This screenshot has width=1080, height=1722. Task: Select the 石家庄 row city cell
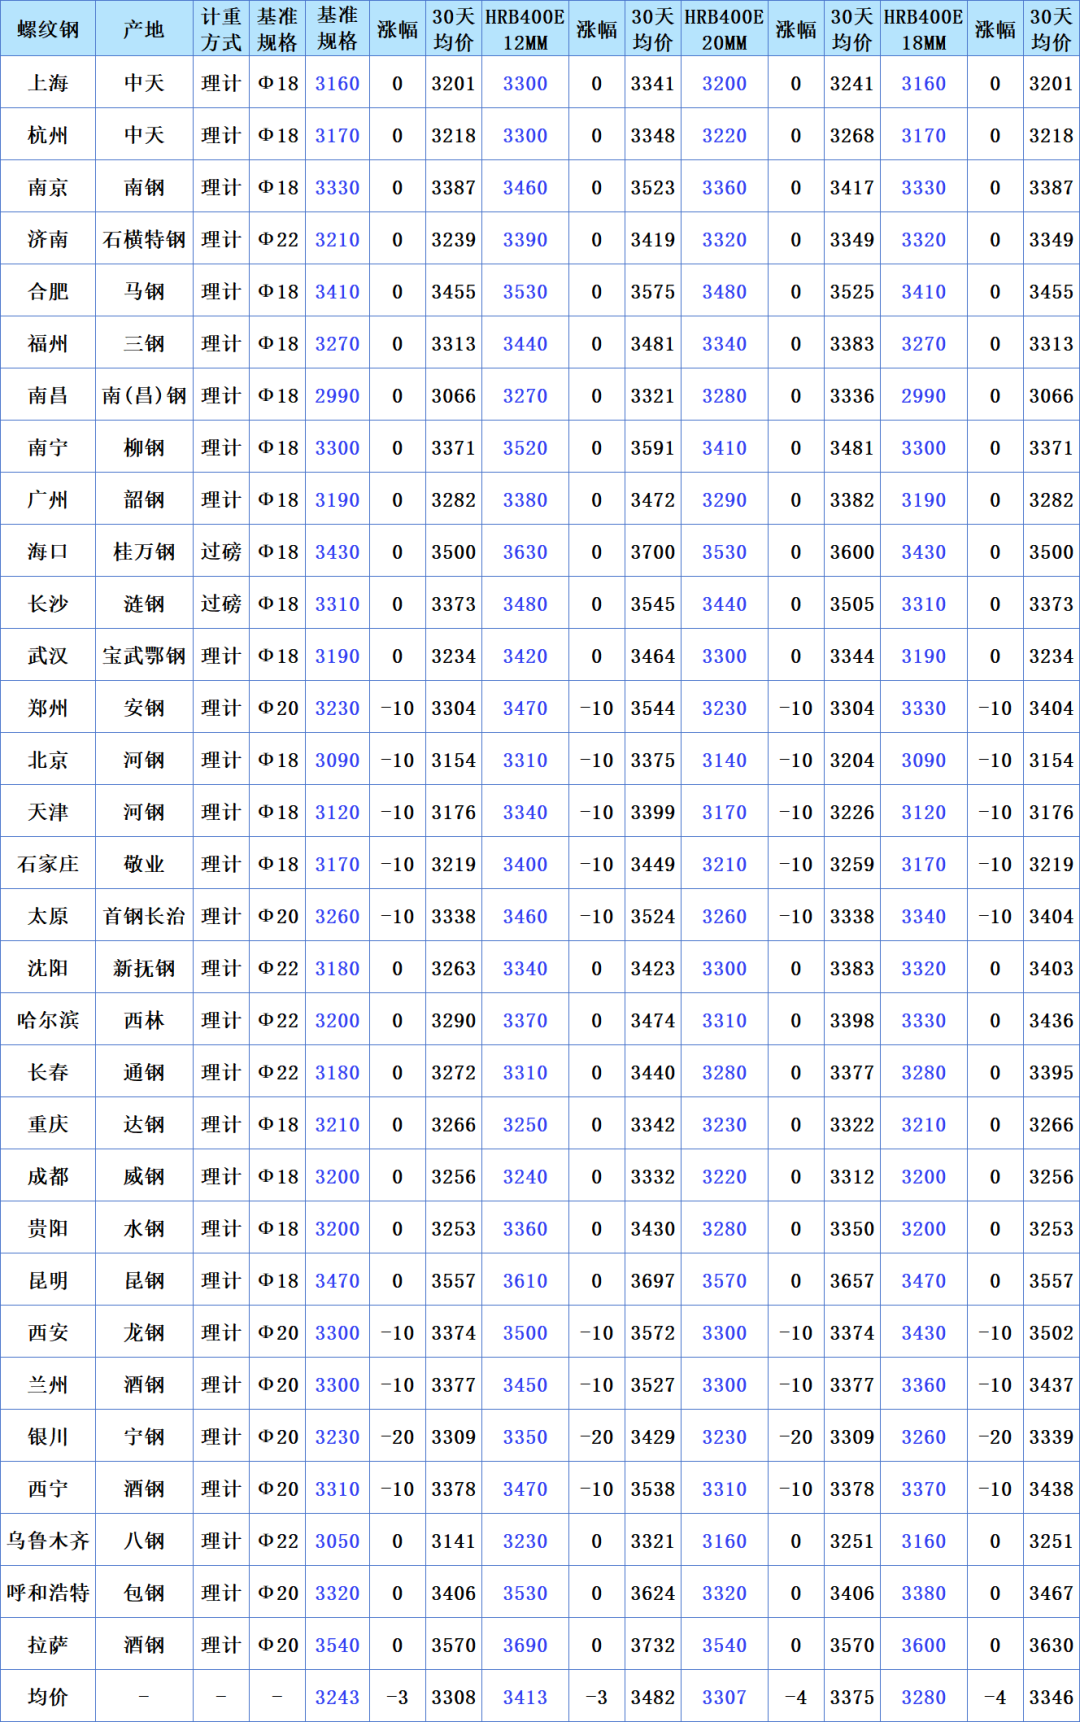click(x=48, y=864)
